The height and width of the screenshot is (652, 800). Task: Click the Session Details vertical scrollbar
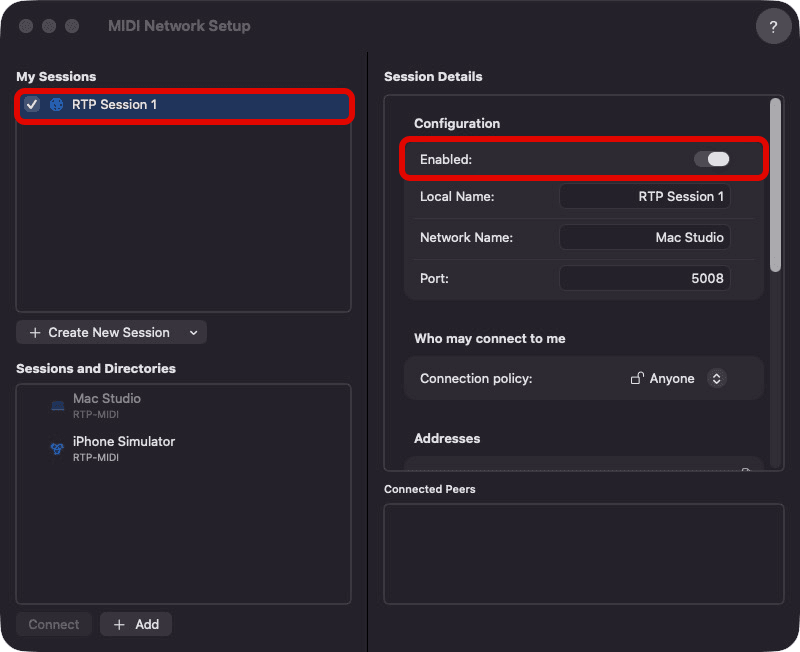click(776, 185)
